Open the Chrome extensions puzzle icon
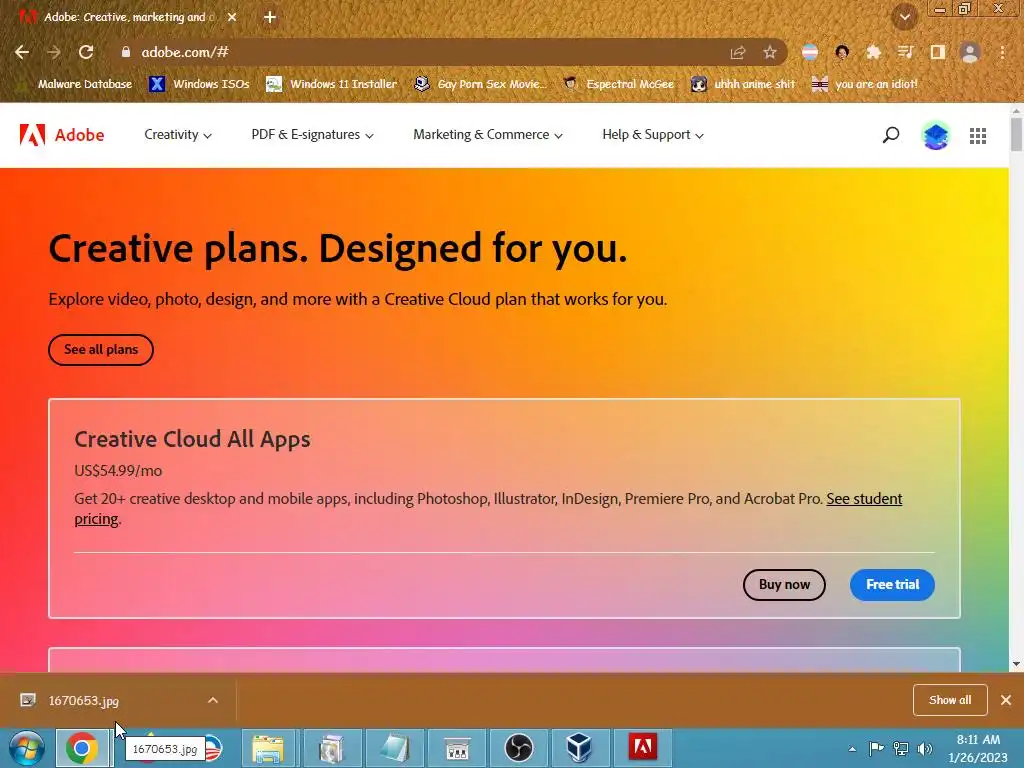 coord(873,52)
